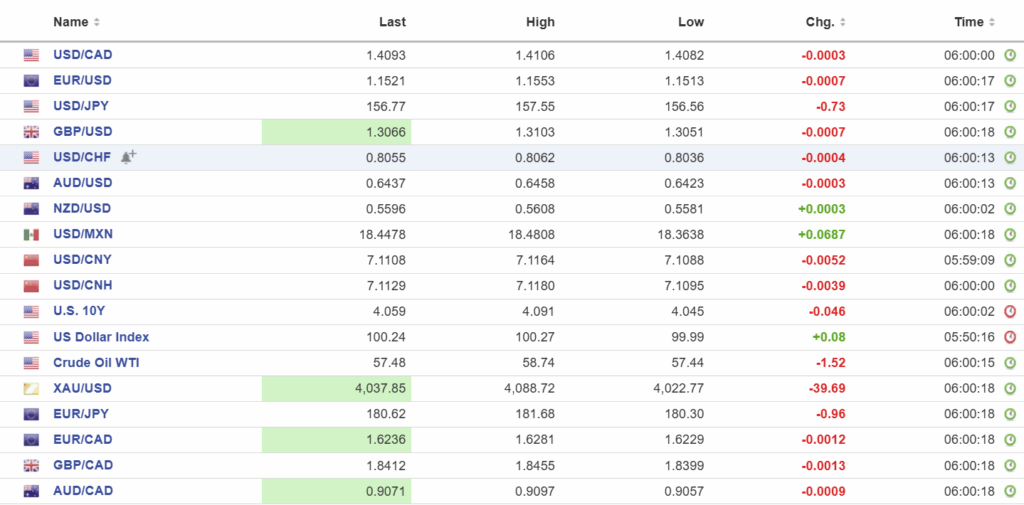Open the USD/JPY currency pair link
This screenshot has height=505, width=1024.
coord(82,106)
